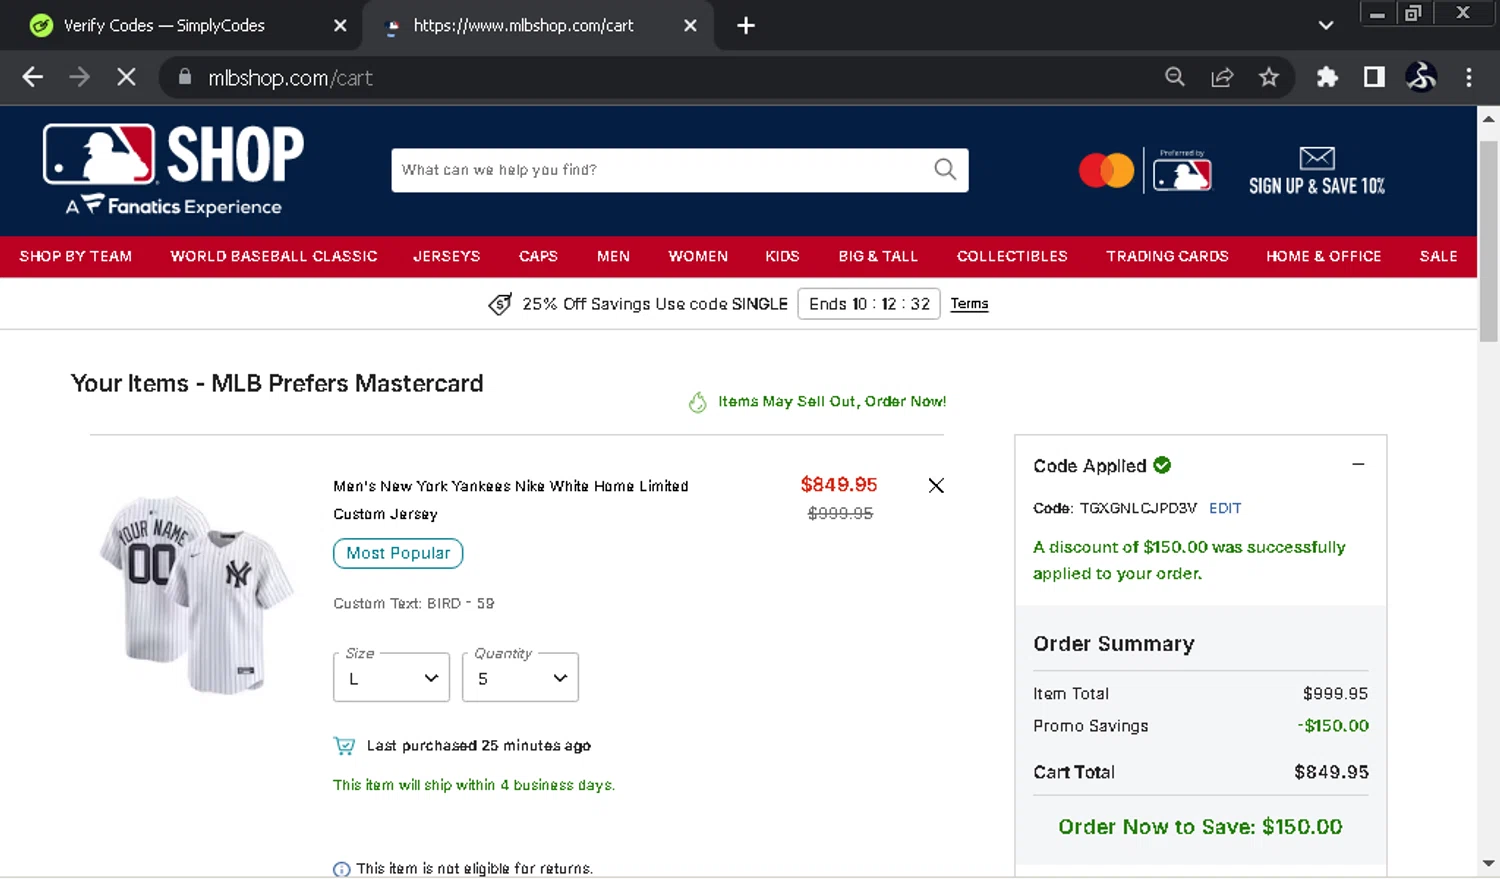
Task: Click the flame icon beside Items May Sell Out
Action: click(x=697, y=402)
